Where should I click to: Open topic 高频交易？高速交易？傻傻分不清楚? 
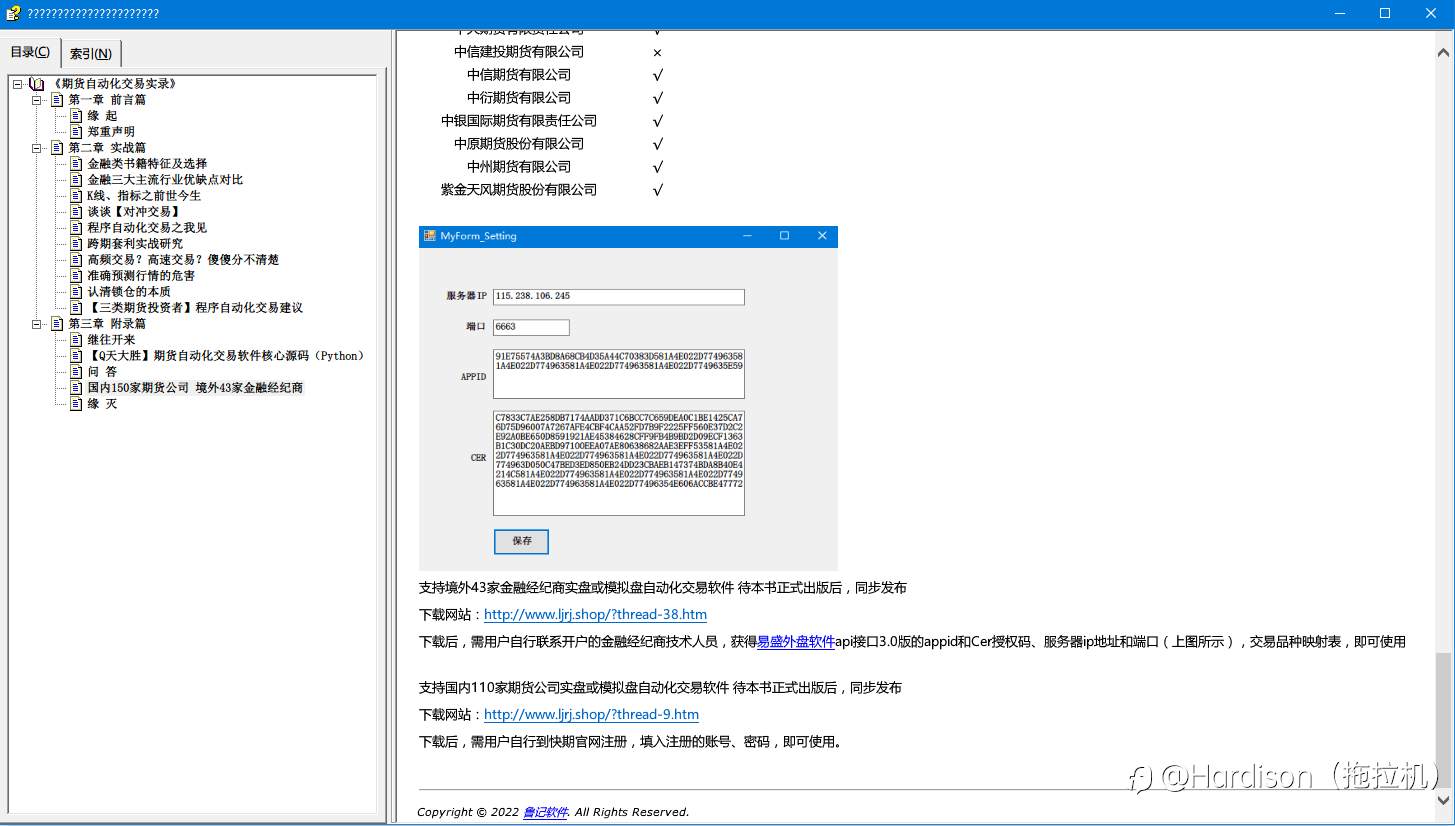(x=183, y=260)
